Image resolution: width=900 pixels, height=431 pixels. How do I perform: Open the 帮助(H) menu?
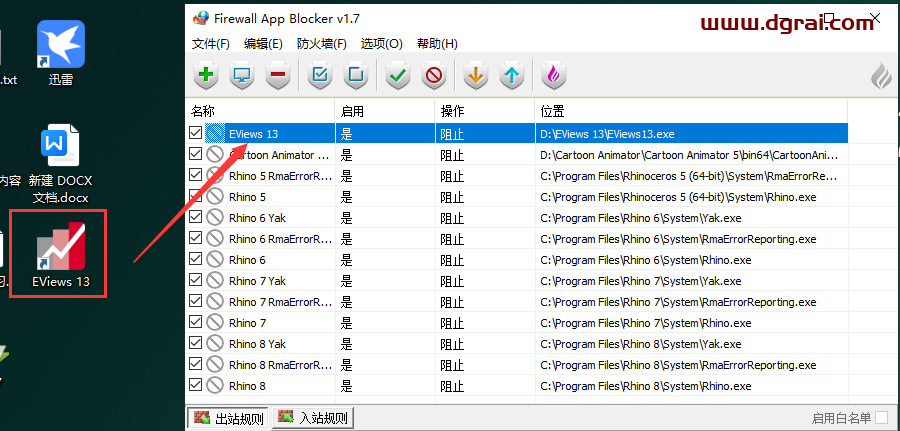(x=437, y=44)
